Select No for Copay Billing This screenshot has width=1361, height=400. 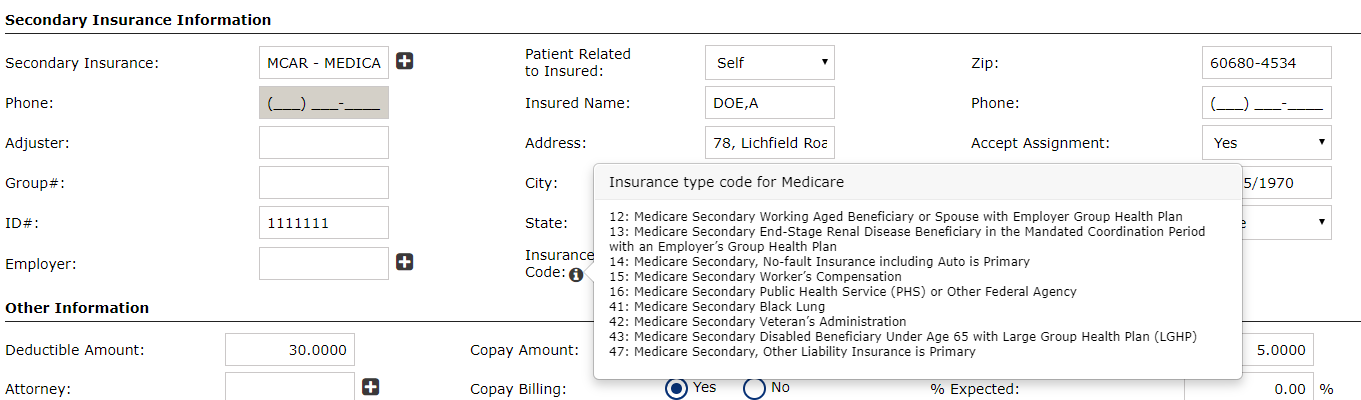pos(754,388)
